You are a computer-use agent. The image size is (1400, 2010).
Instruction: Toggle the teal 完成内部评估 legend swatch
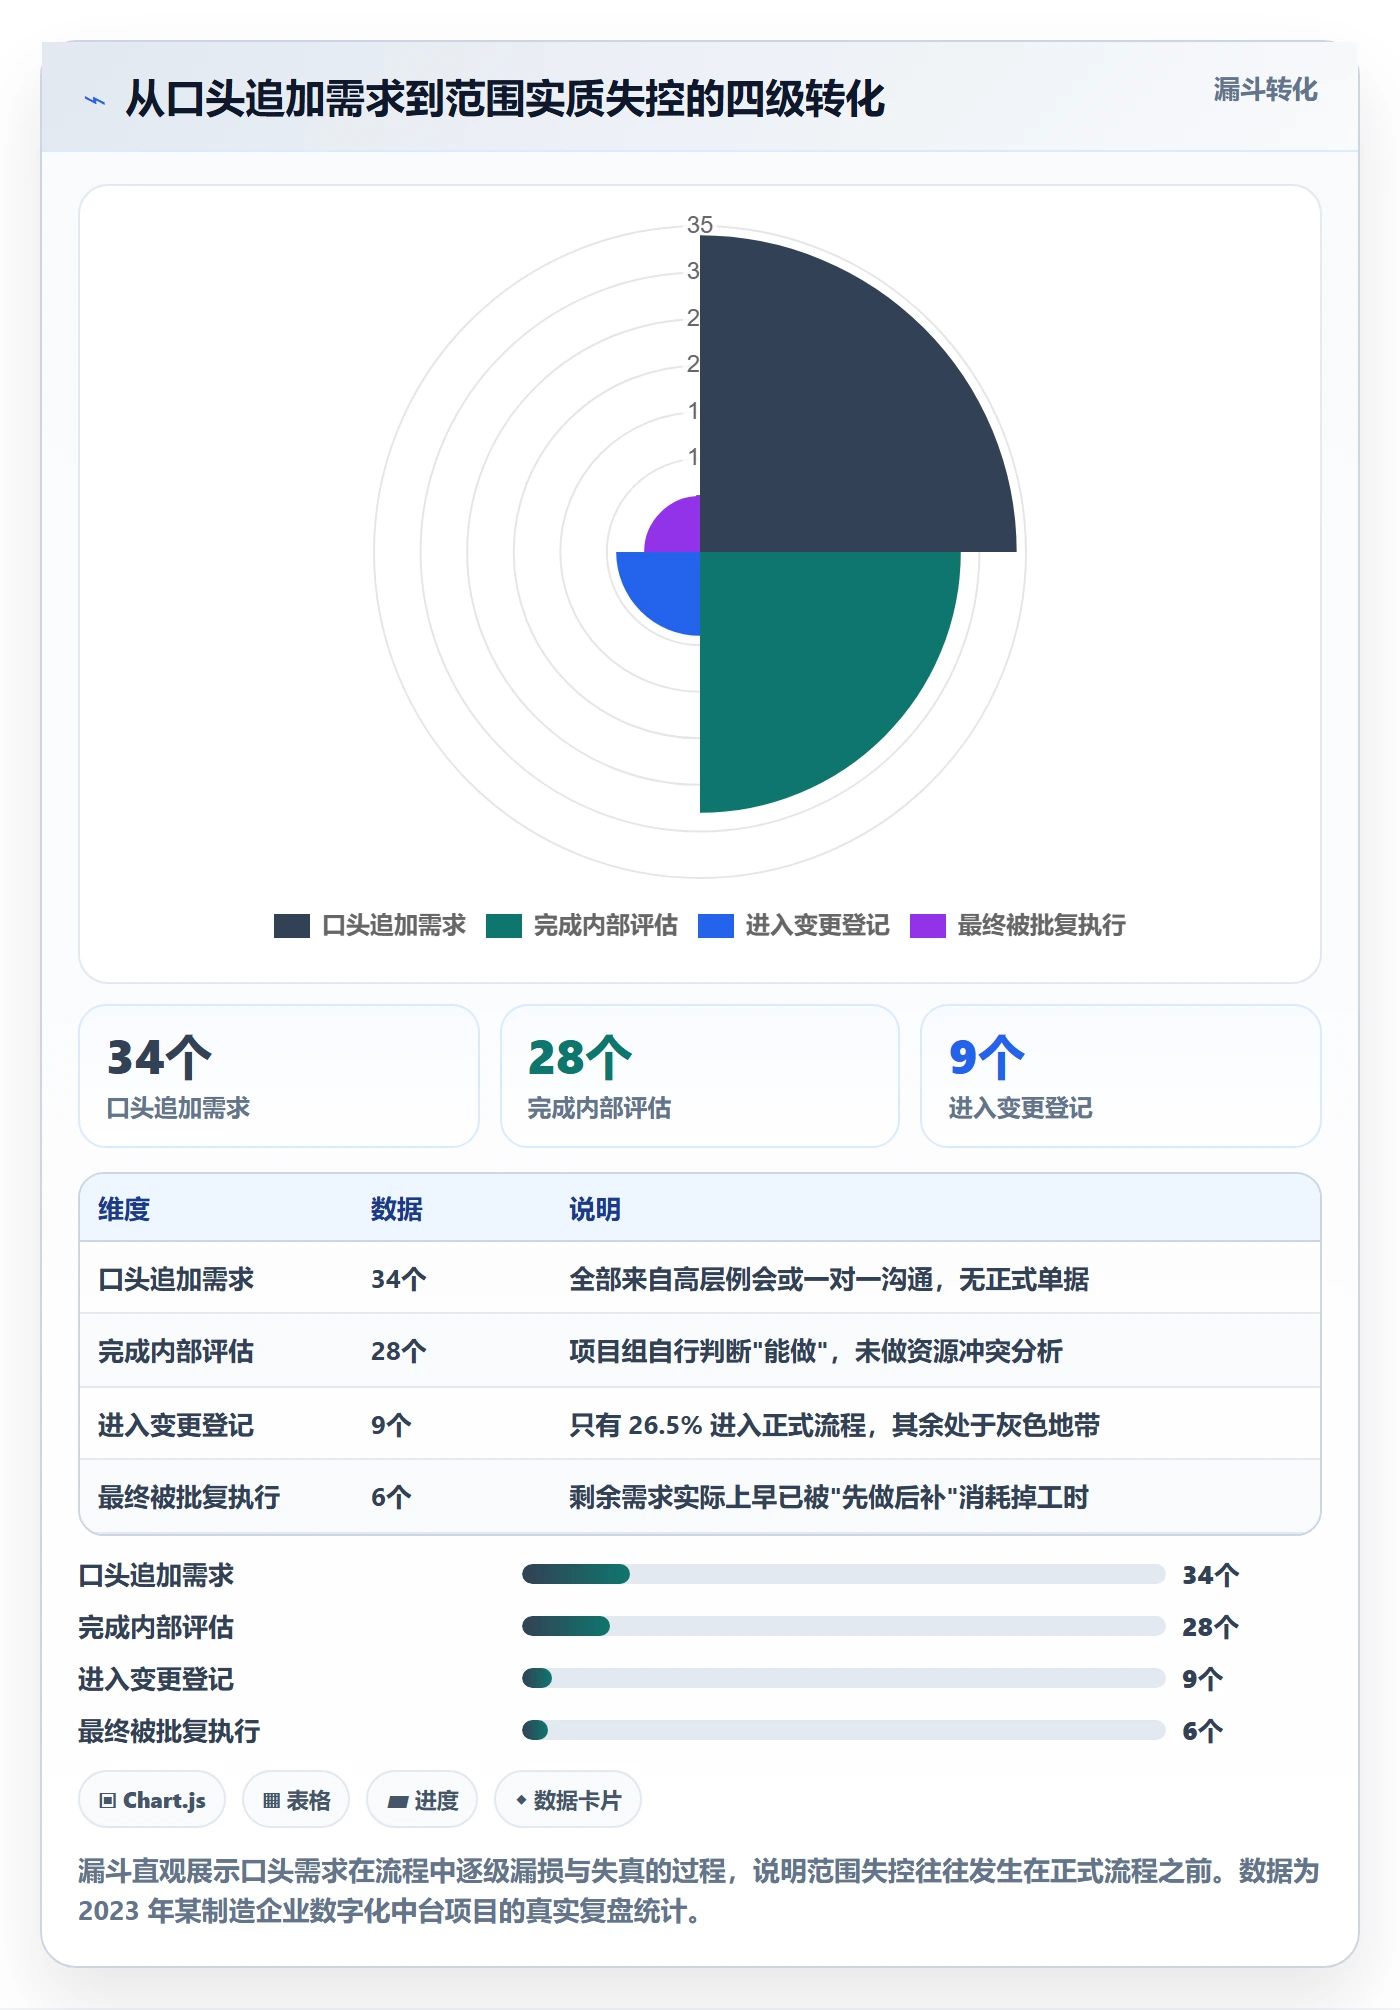pos(504,926)
